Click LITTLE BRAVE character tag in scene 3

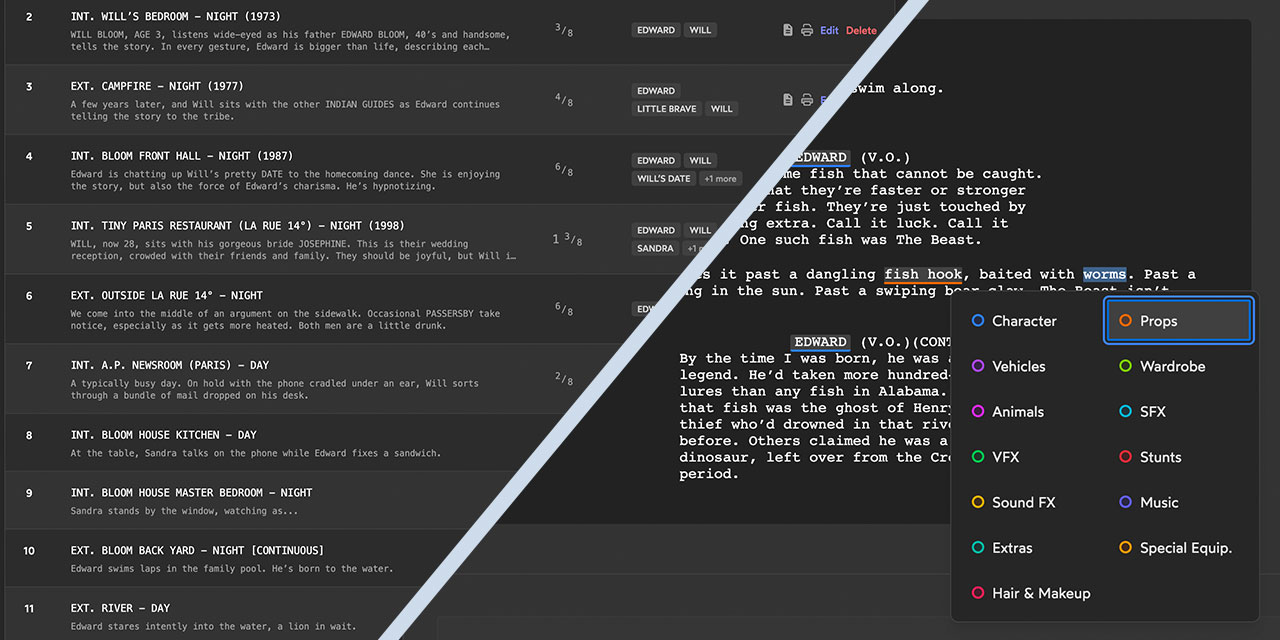pyautogui.click(x=666, y=109)
